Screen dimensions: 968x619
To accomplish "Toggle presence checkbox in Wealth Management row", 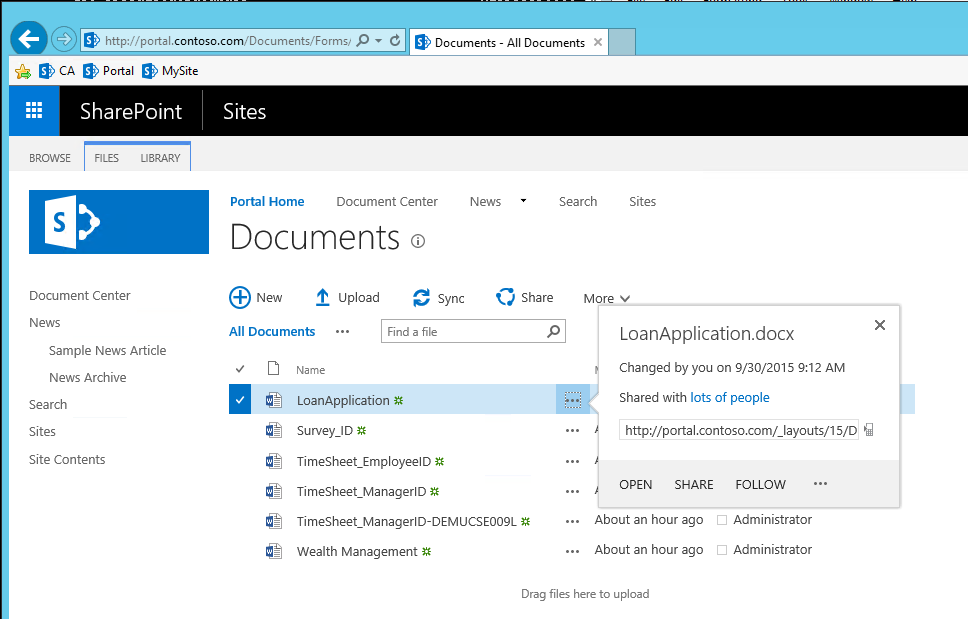I will 722,550.
